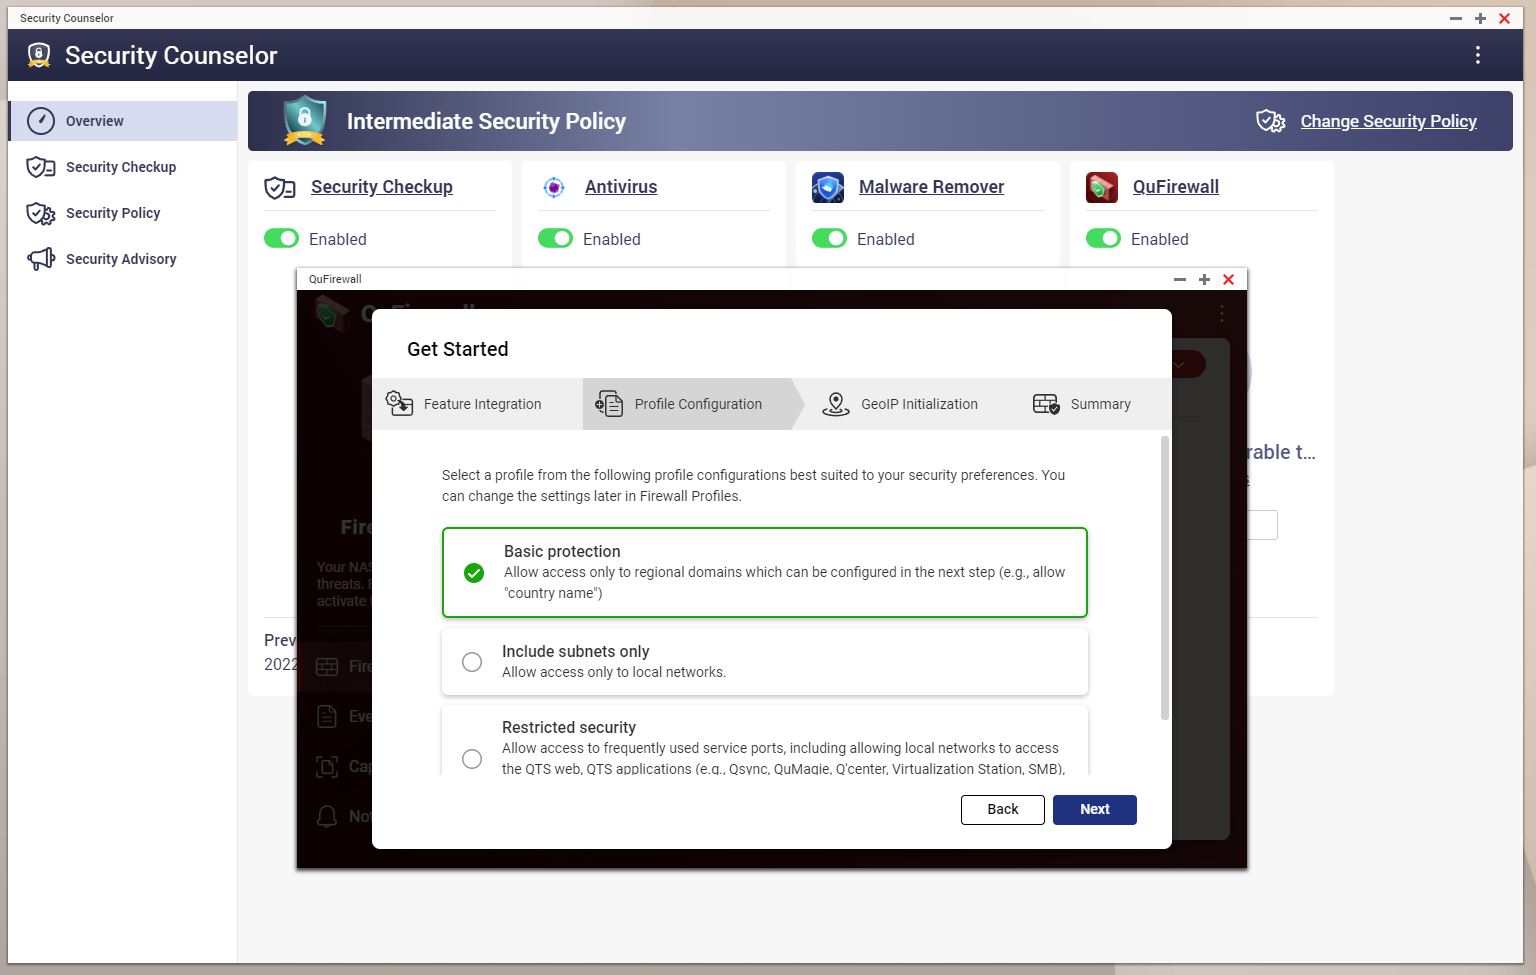Click the Intermediate Security Policy title
The image size is (1536, 975).
click(486, 121)
